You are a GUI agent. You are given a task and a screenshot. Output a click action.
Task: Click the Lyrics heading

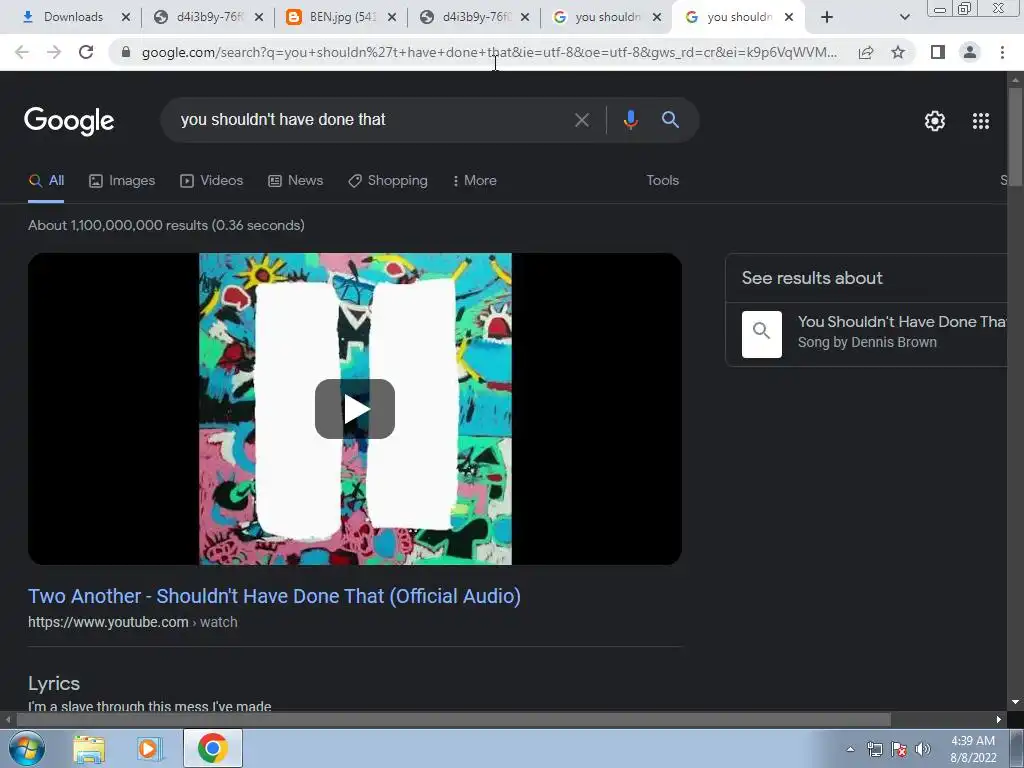[x=54, y=683]
